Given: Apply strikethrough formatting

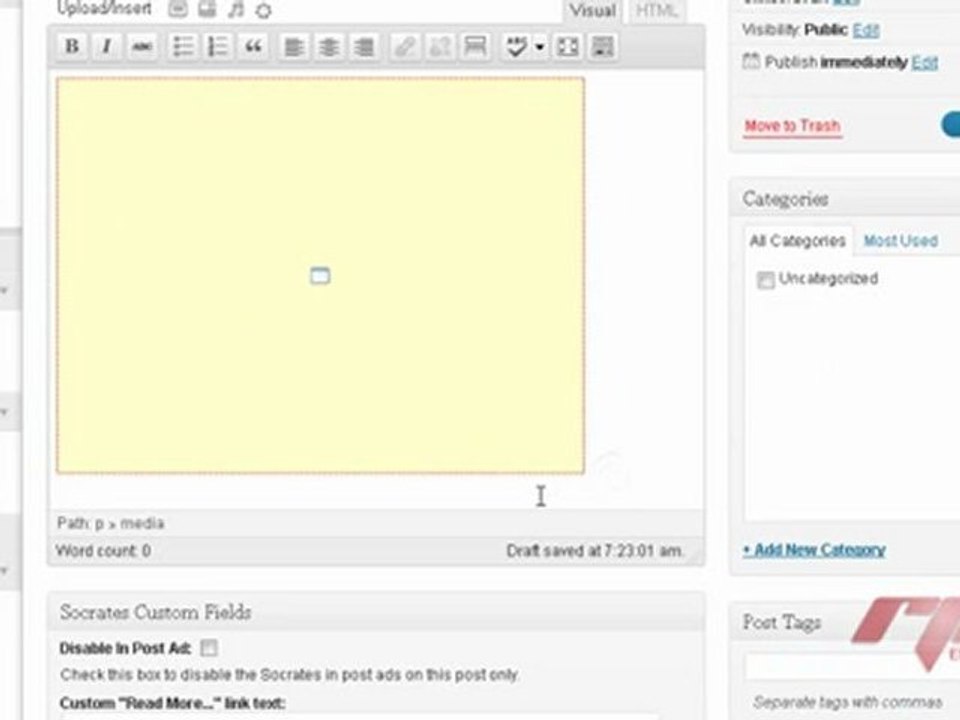Looking at the screenshot, I should coord(142,47).
